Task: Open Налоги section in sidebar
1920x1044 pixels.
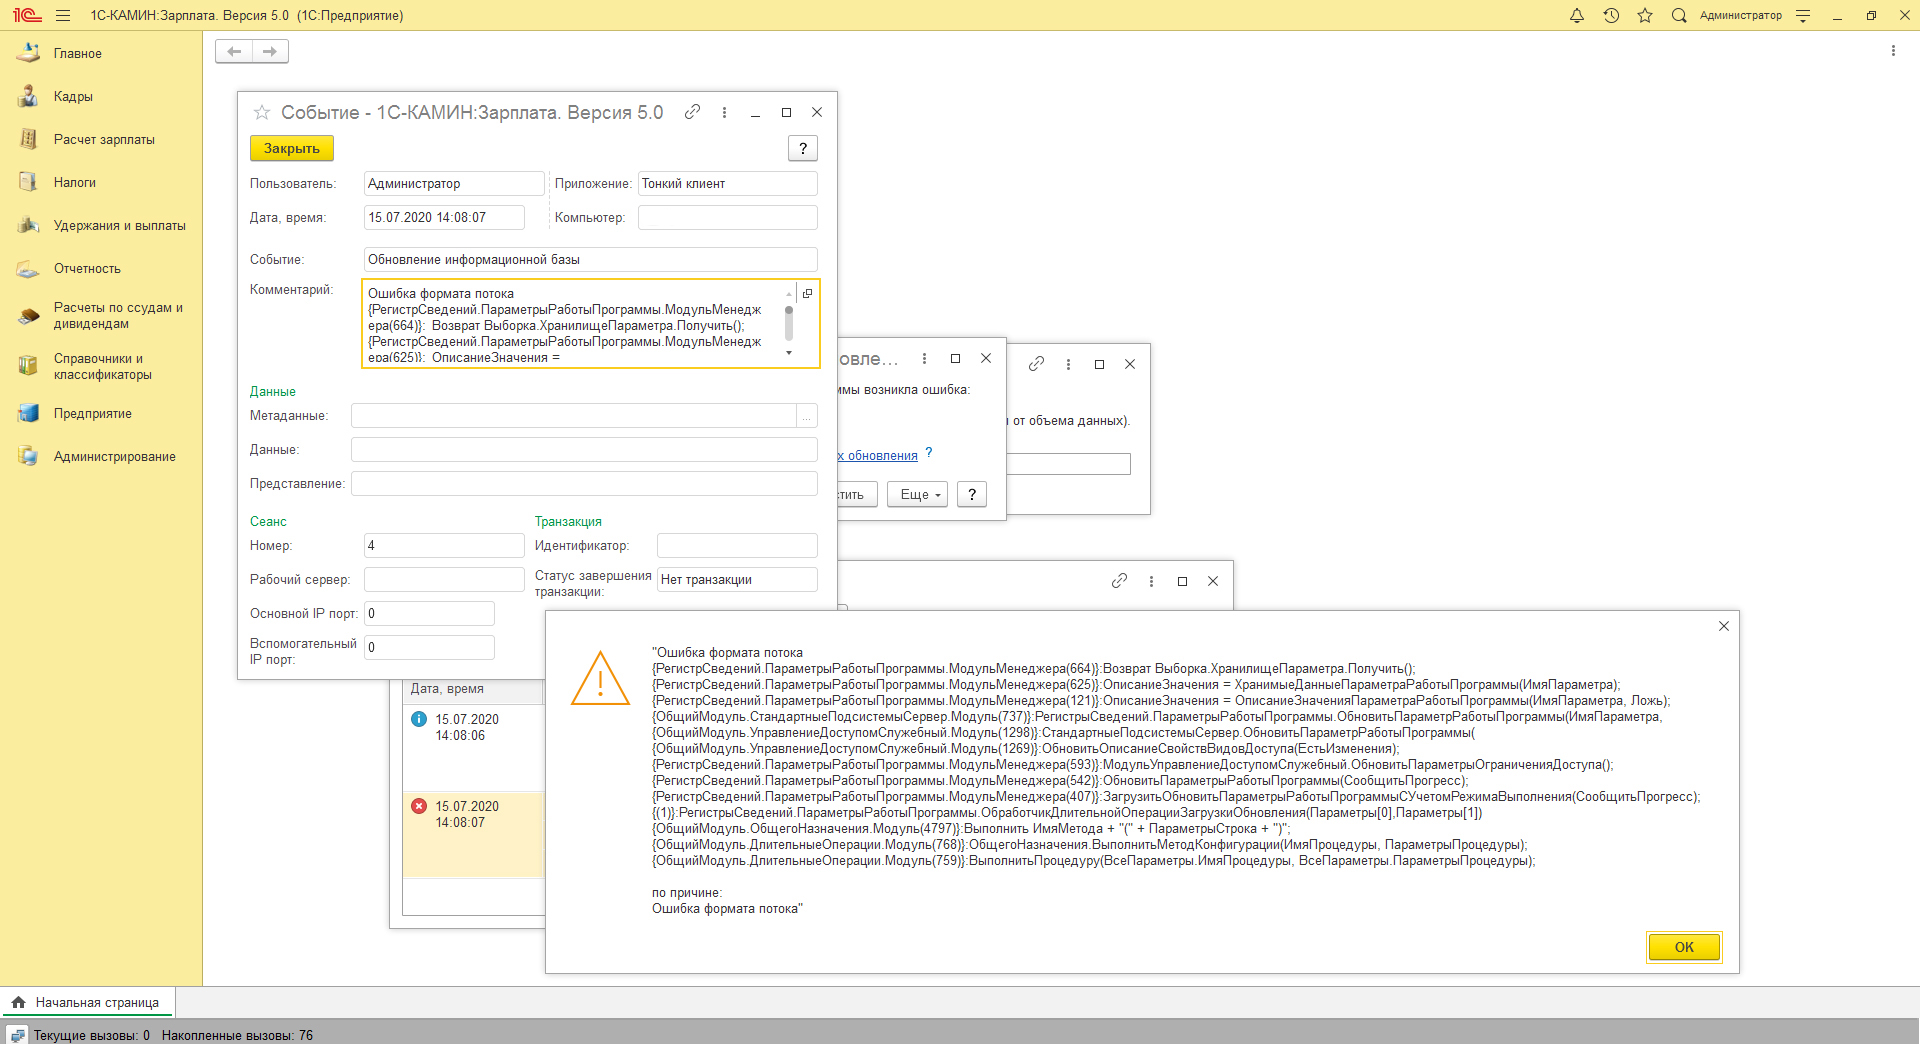Action: coord(101,182)
